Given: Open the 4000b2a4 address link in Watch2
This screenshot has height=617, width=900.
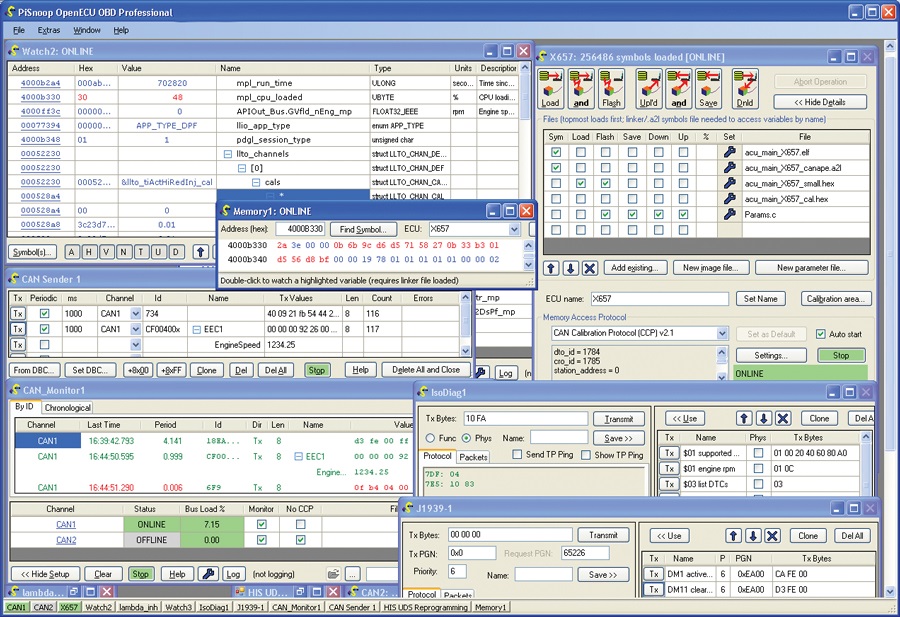Looking at the screenshot, I should point(40,83).
